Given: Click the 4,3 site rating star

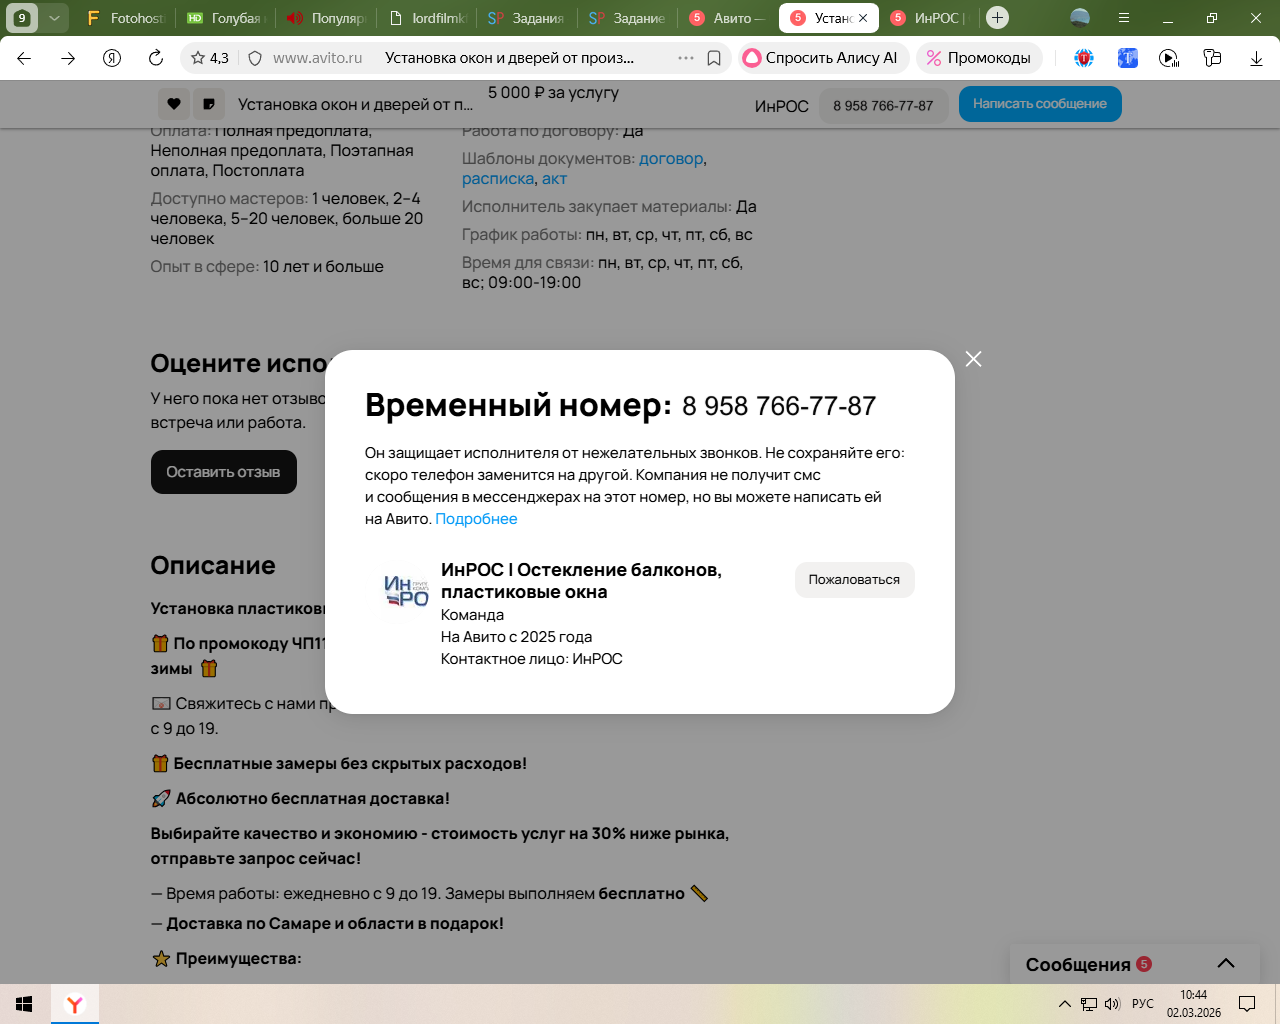Looking at the screenshot, I should (210, 58).
